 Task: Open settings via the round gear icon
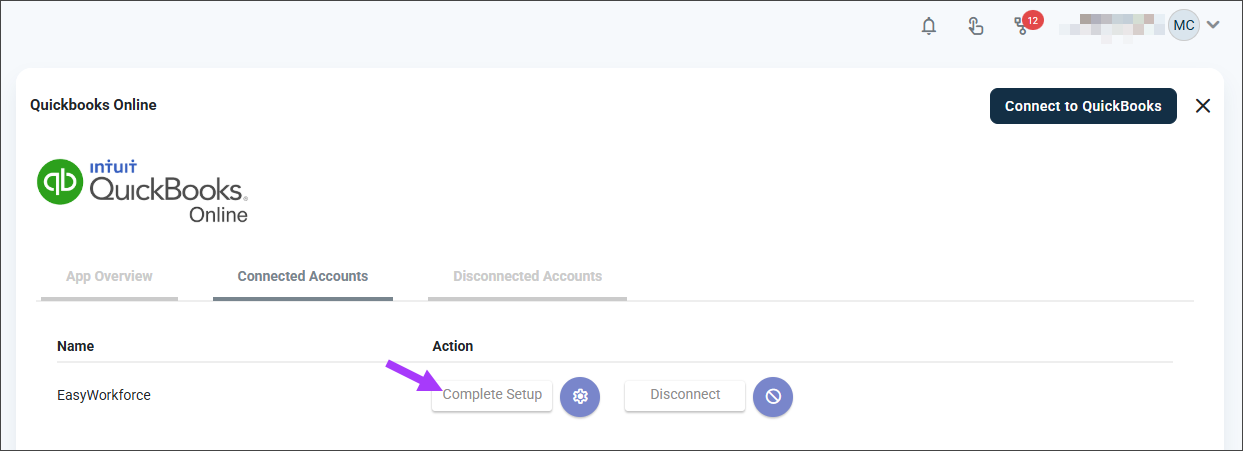pos(580,397)
